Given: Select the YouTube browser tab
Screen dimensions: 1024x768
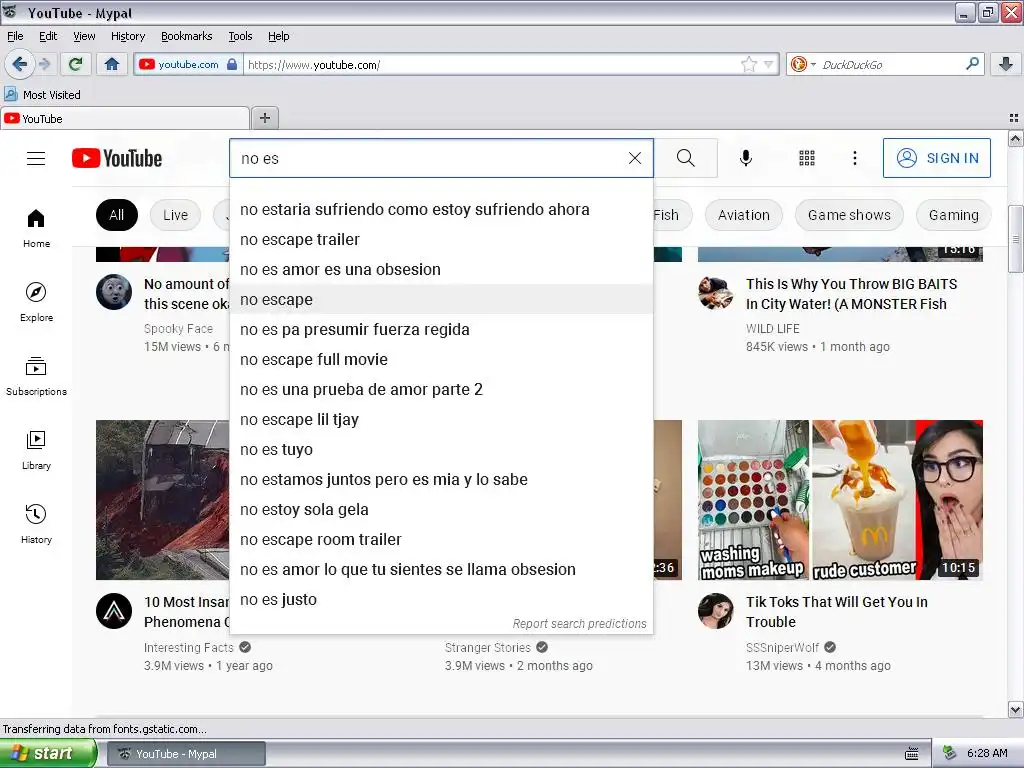Looking at the screenshot, I should coord(125,118).
